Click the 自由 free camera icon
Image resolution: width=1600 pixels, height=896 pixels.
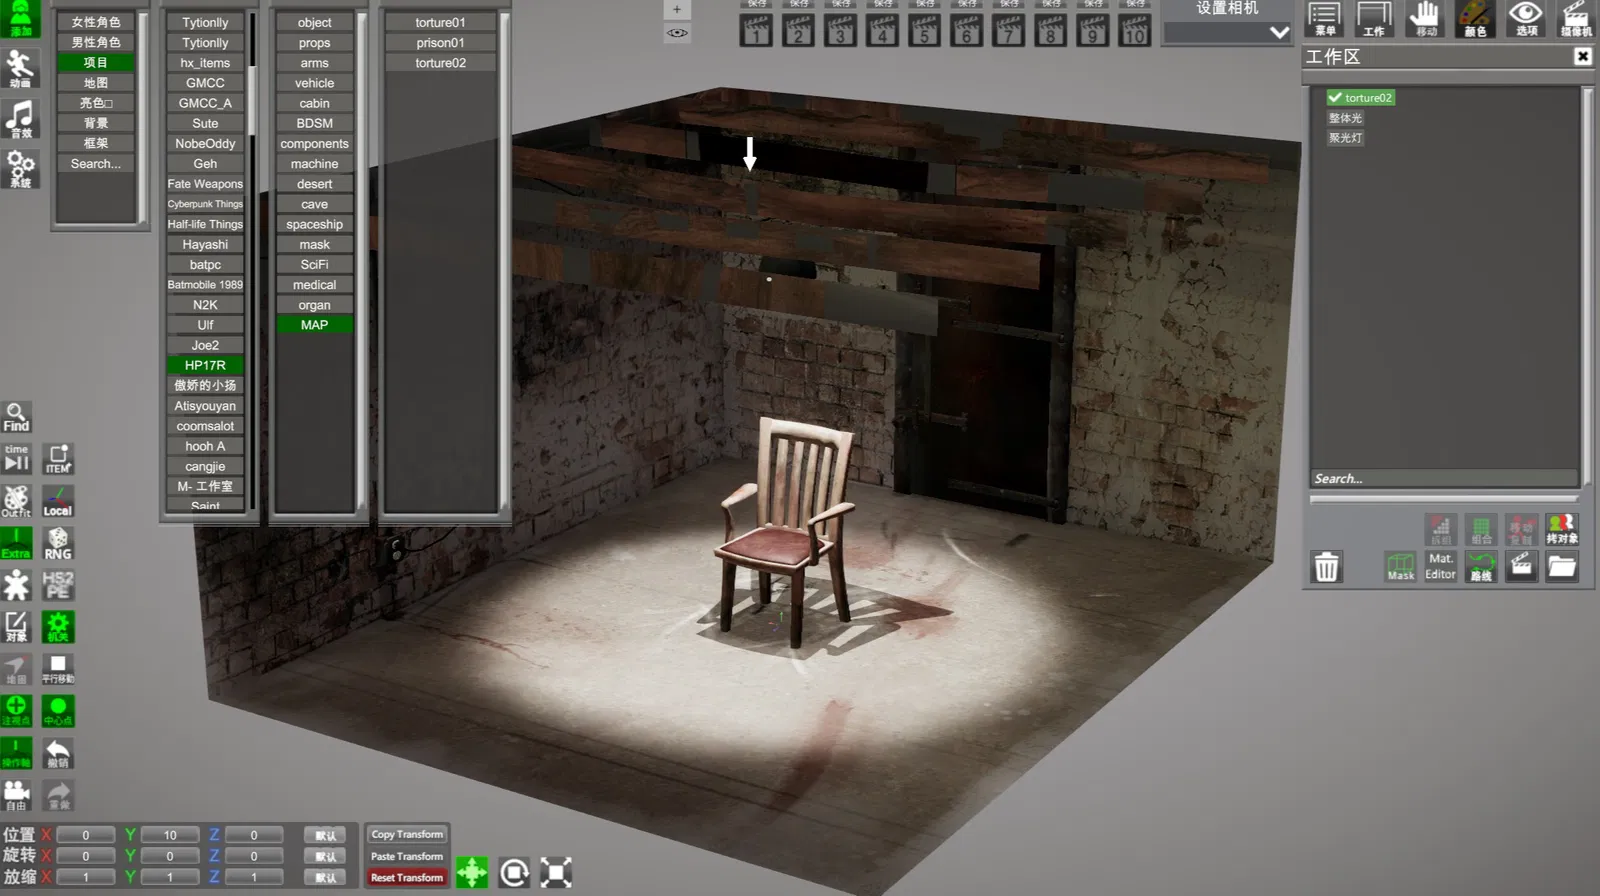tap(17, 795)
